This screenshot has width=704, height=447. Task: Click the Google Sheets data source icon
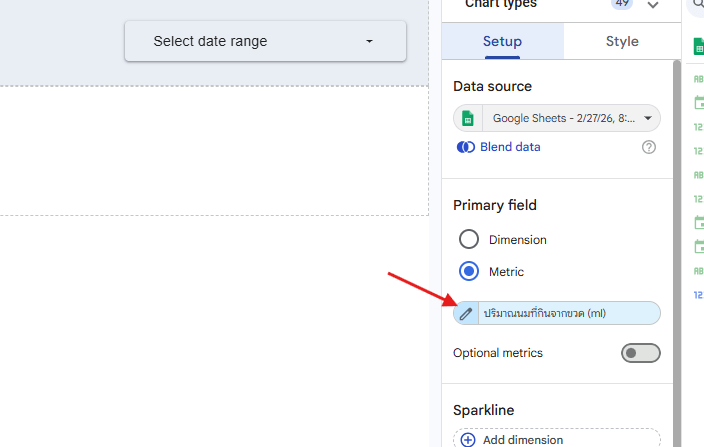(467, 118)
